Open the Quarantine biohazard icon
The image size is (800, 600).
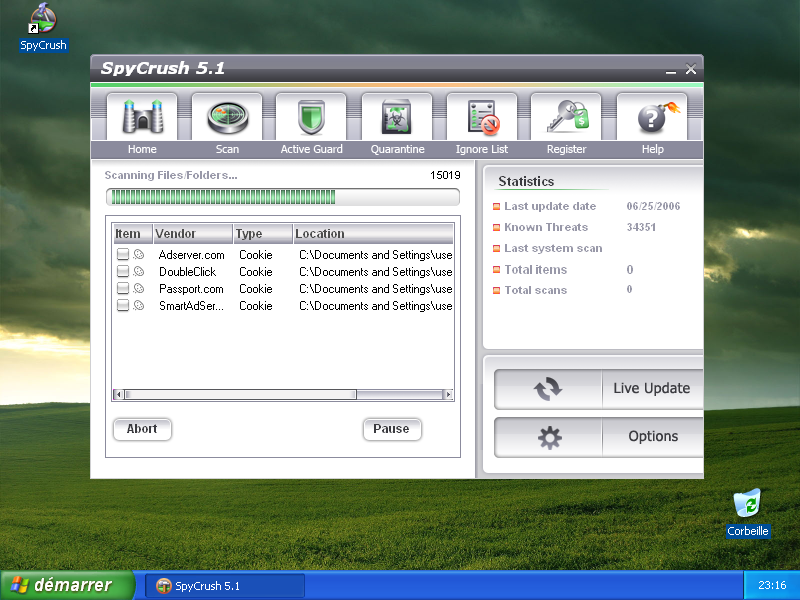396,116
